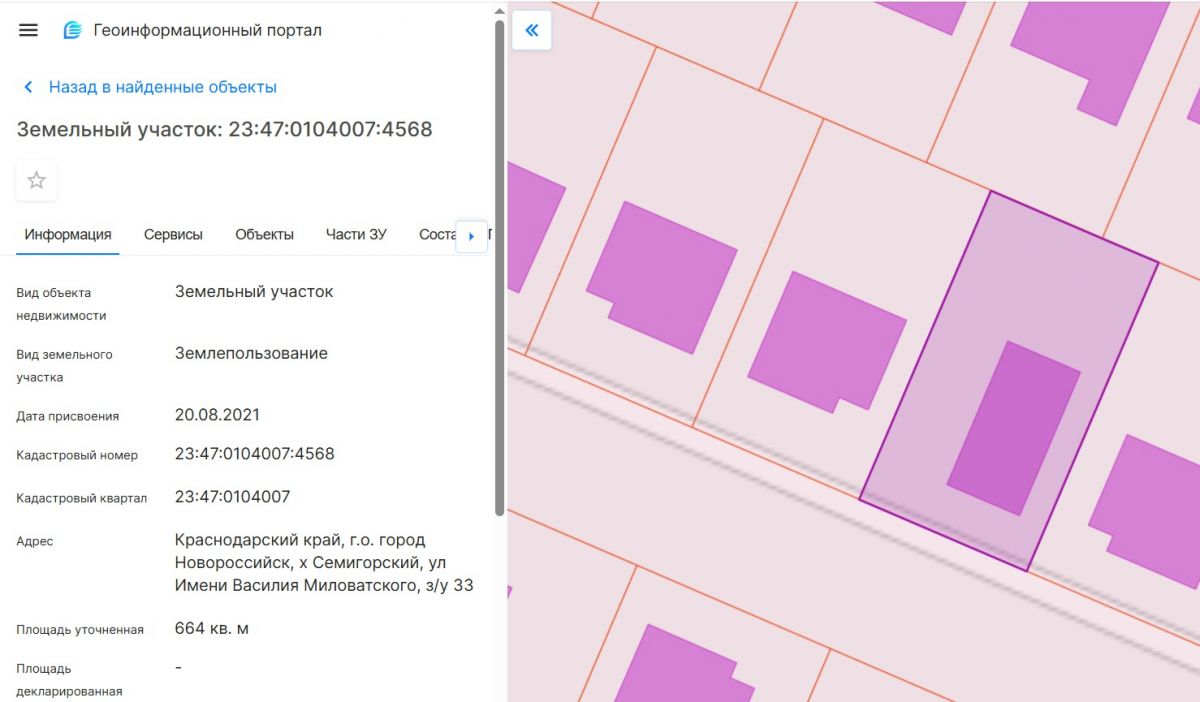The height and width of the screenshot is (702, 1200).
Task: Go to the Части ЗУ tab
Action: click(x=356, y=235)
